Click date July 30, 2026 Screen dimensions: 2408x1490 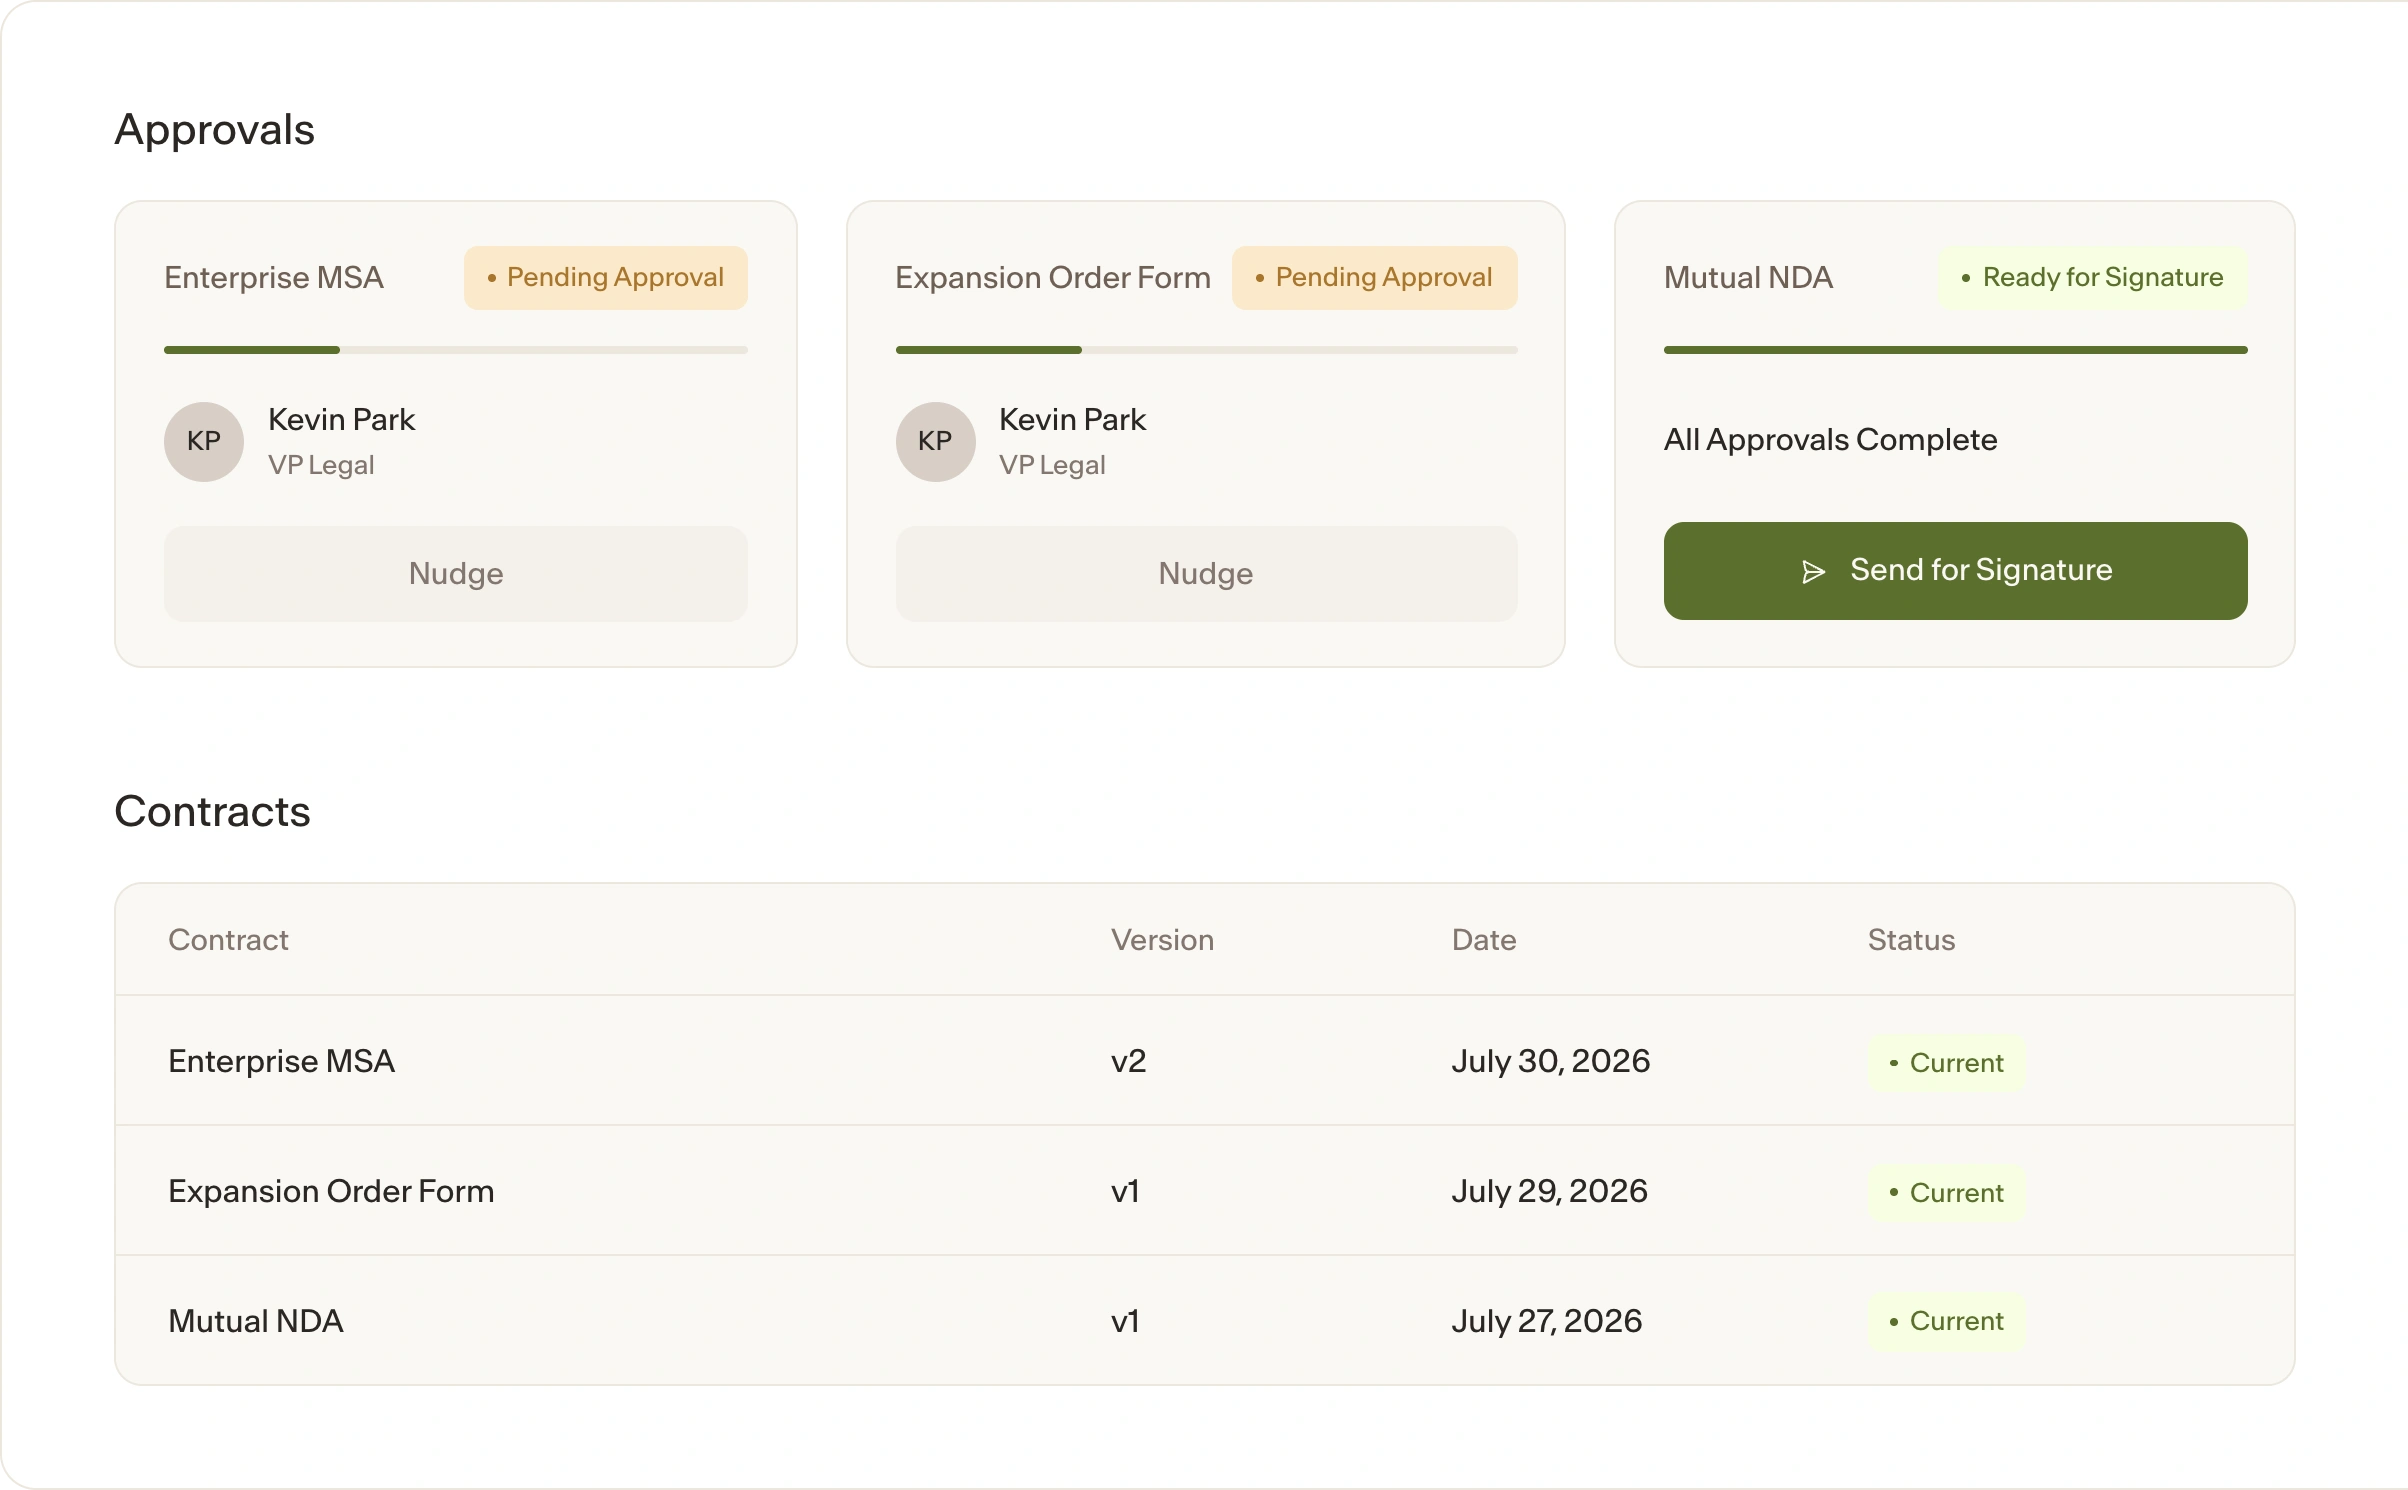(1550, 1061)
